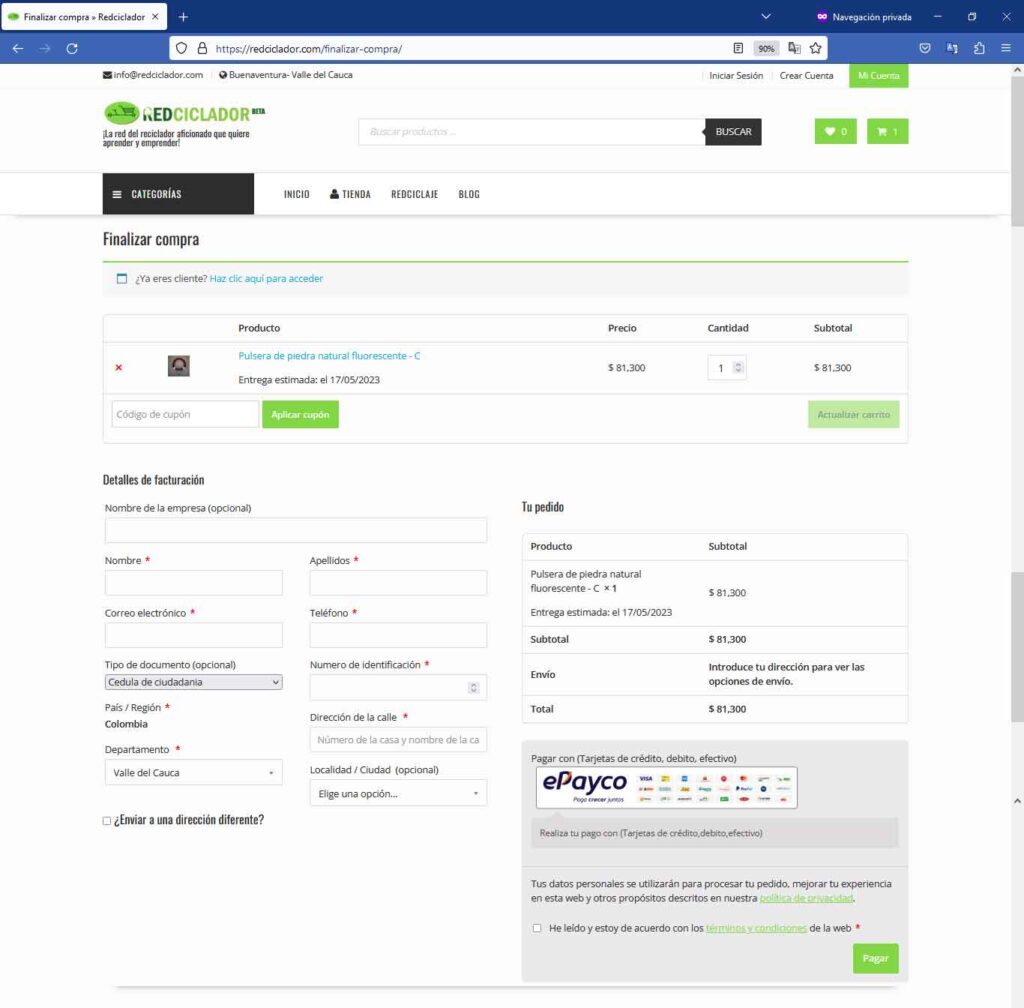Check the ship to different address box

(x=108, y=821)
